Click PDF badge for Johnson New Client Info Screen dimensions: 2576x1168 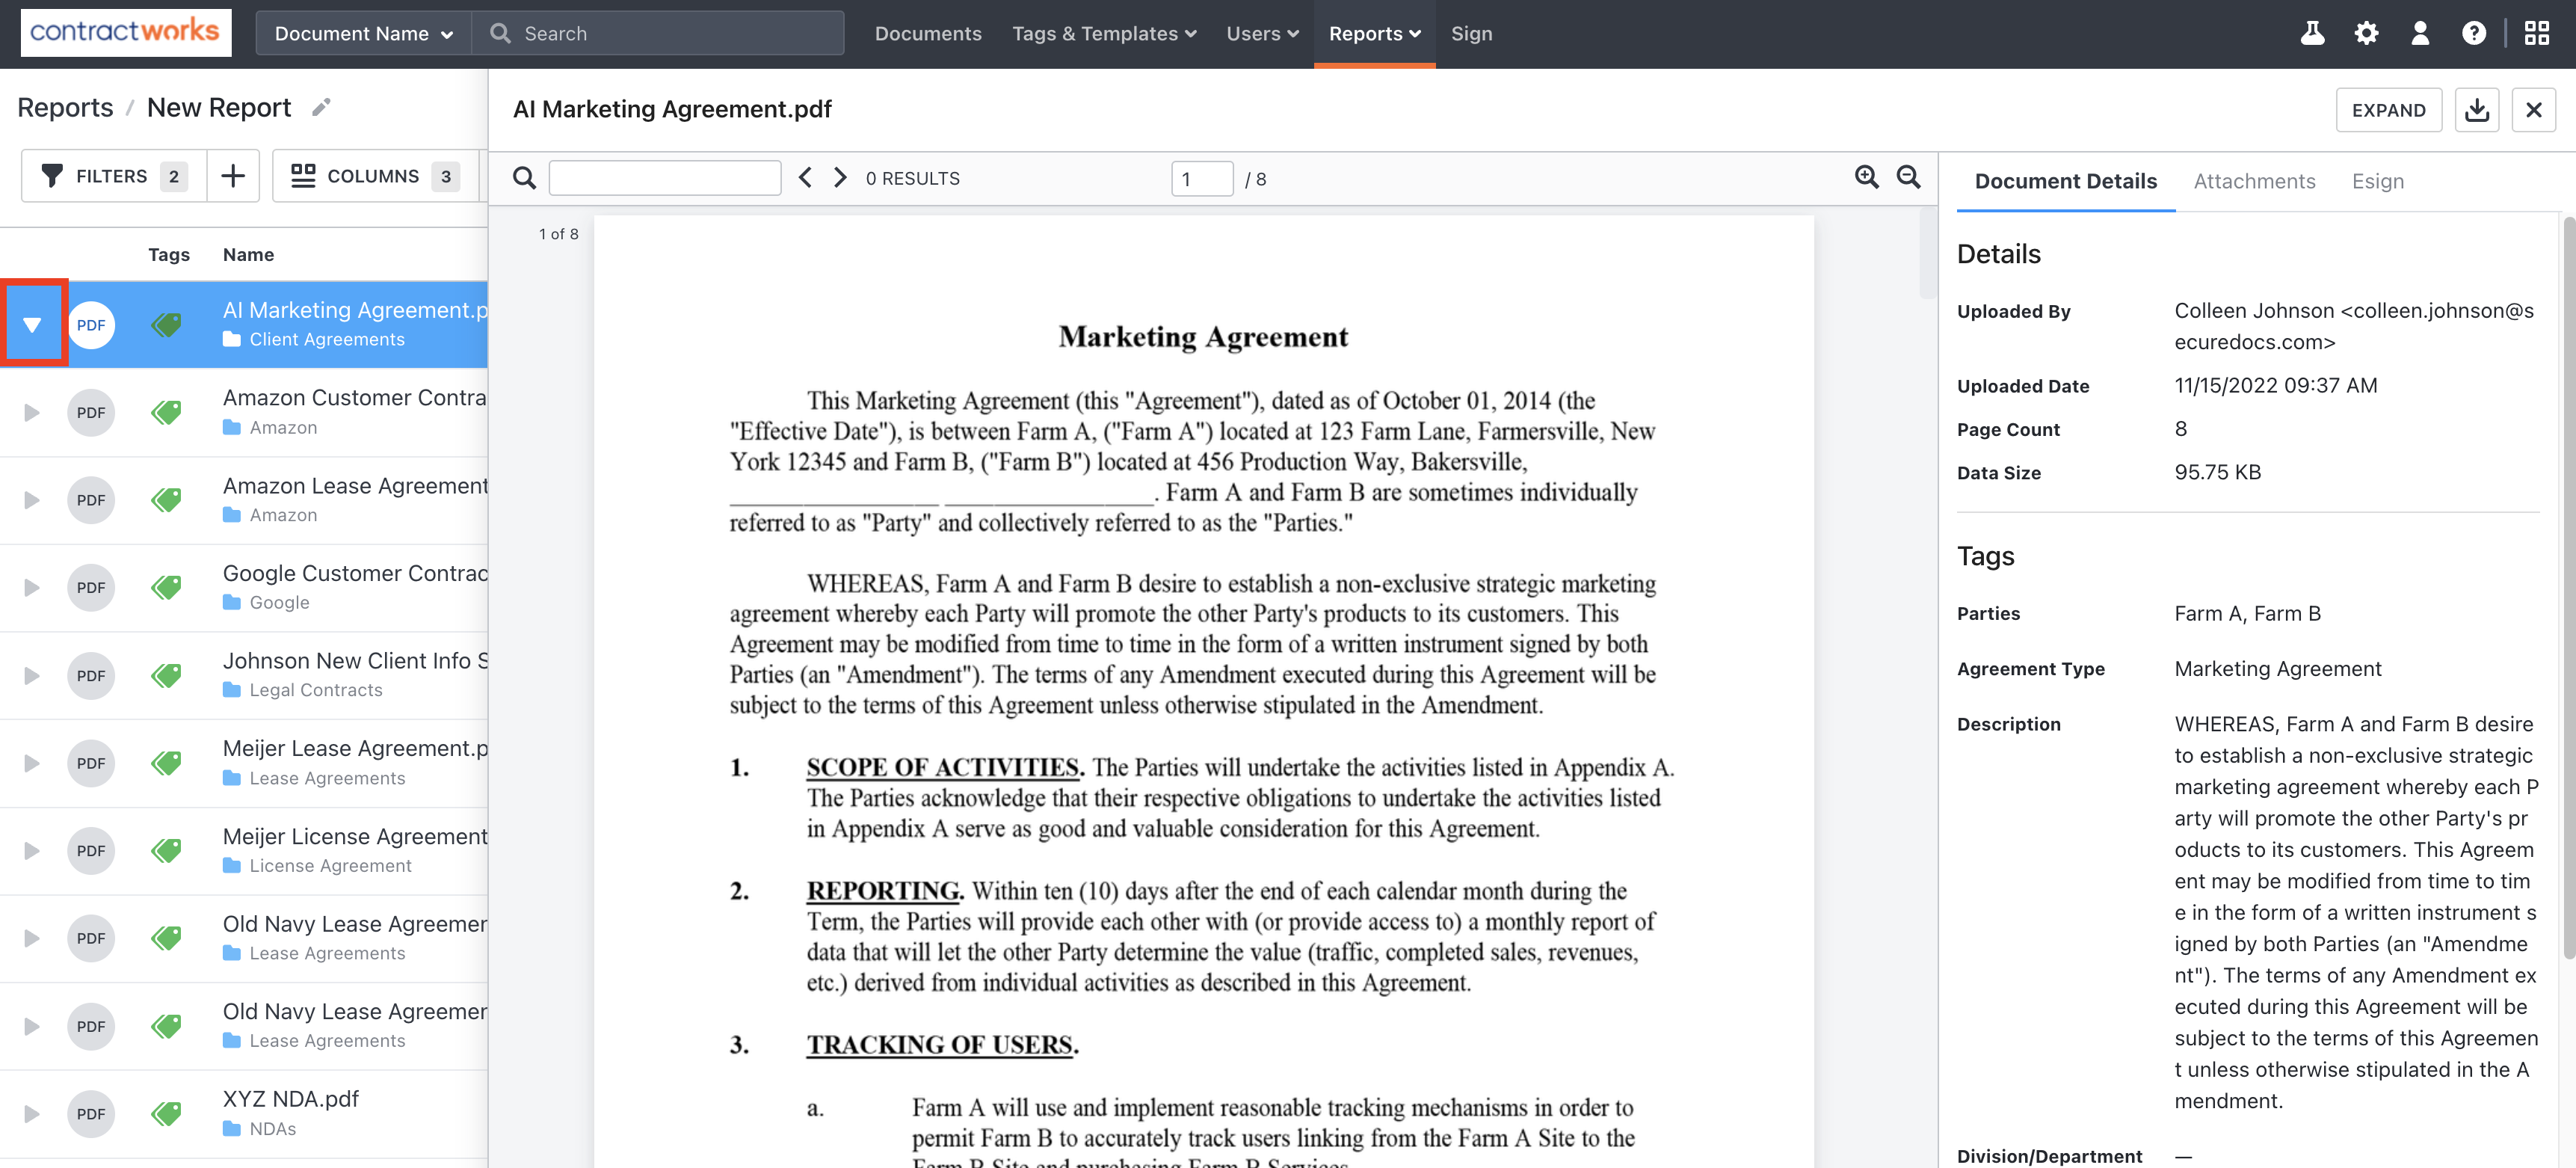[91, 675]
